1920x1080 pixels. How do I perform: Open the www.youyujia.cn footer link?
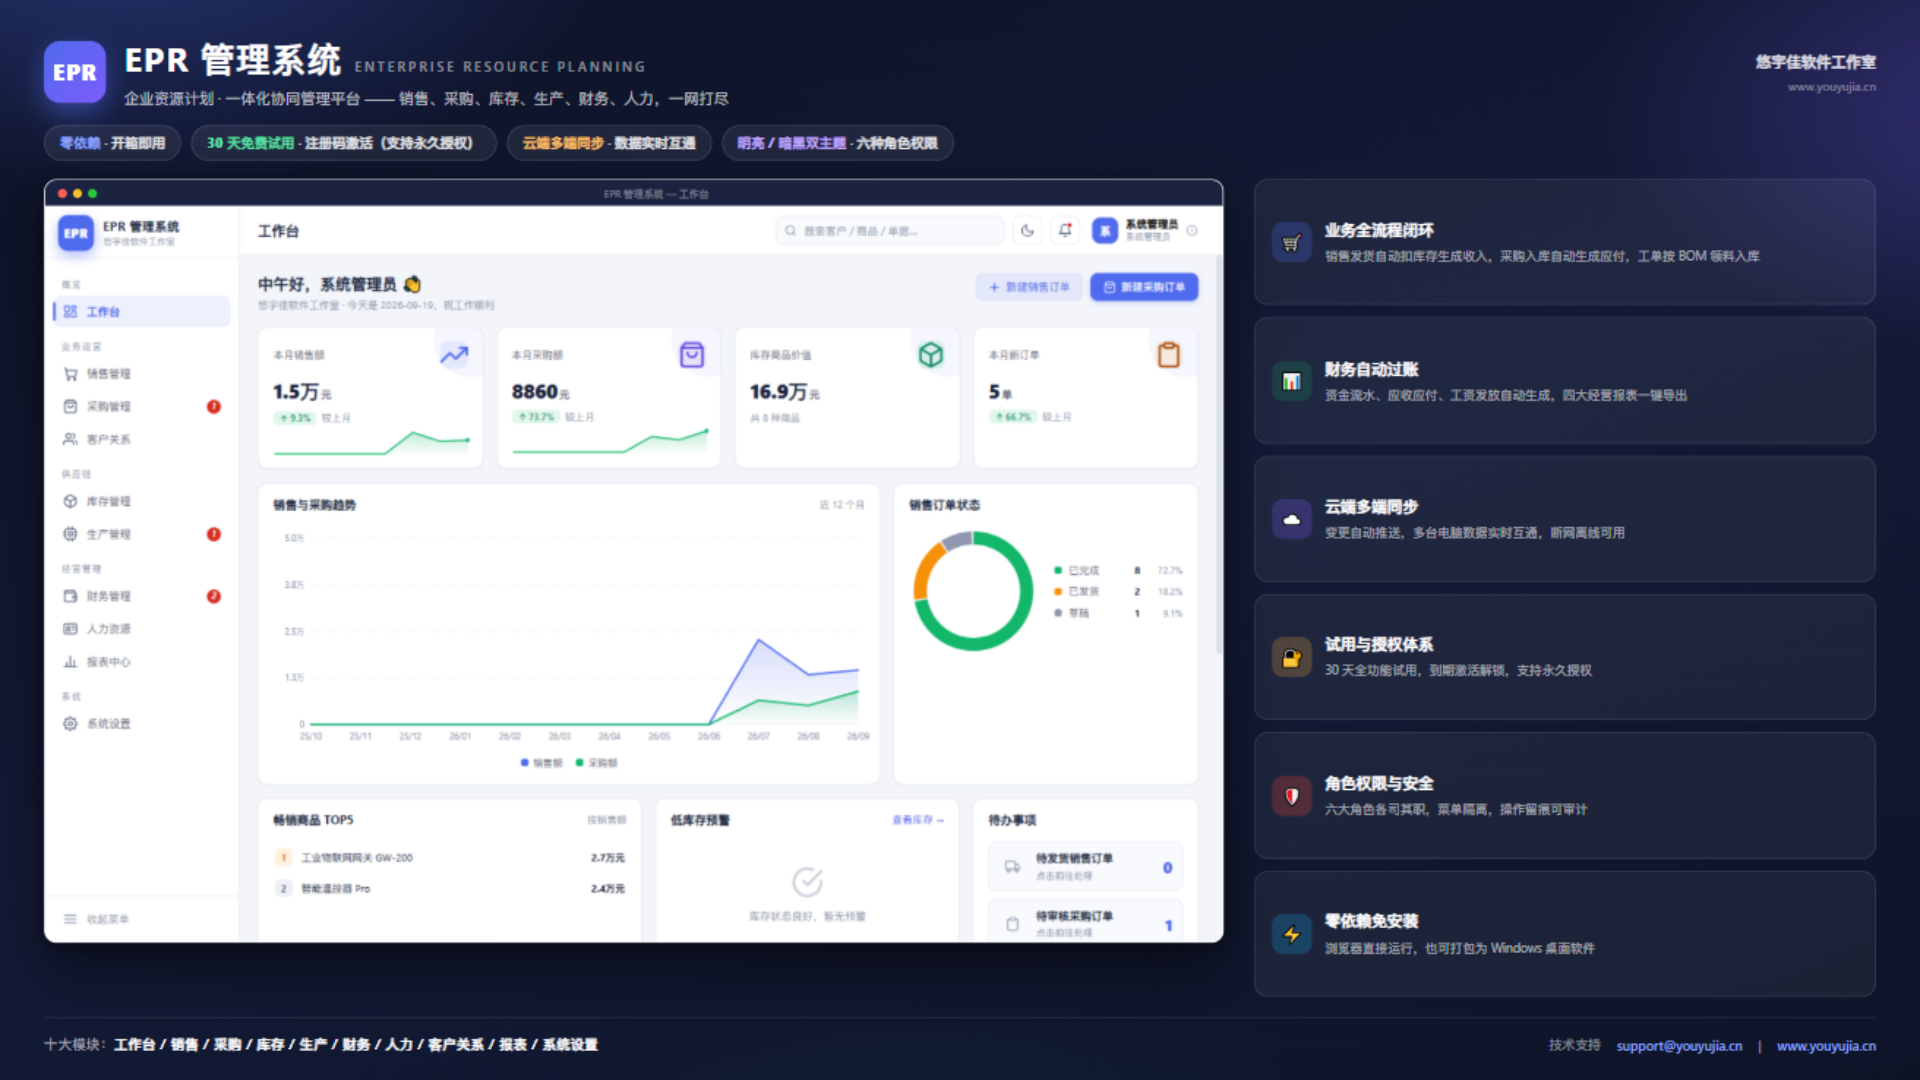[x=1826, y=1046]
